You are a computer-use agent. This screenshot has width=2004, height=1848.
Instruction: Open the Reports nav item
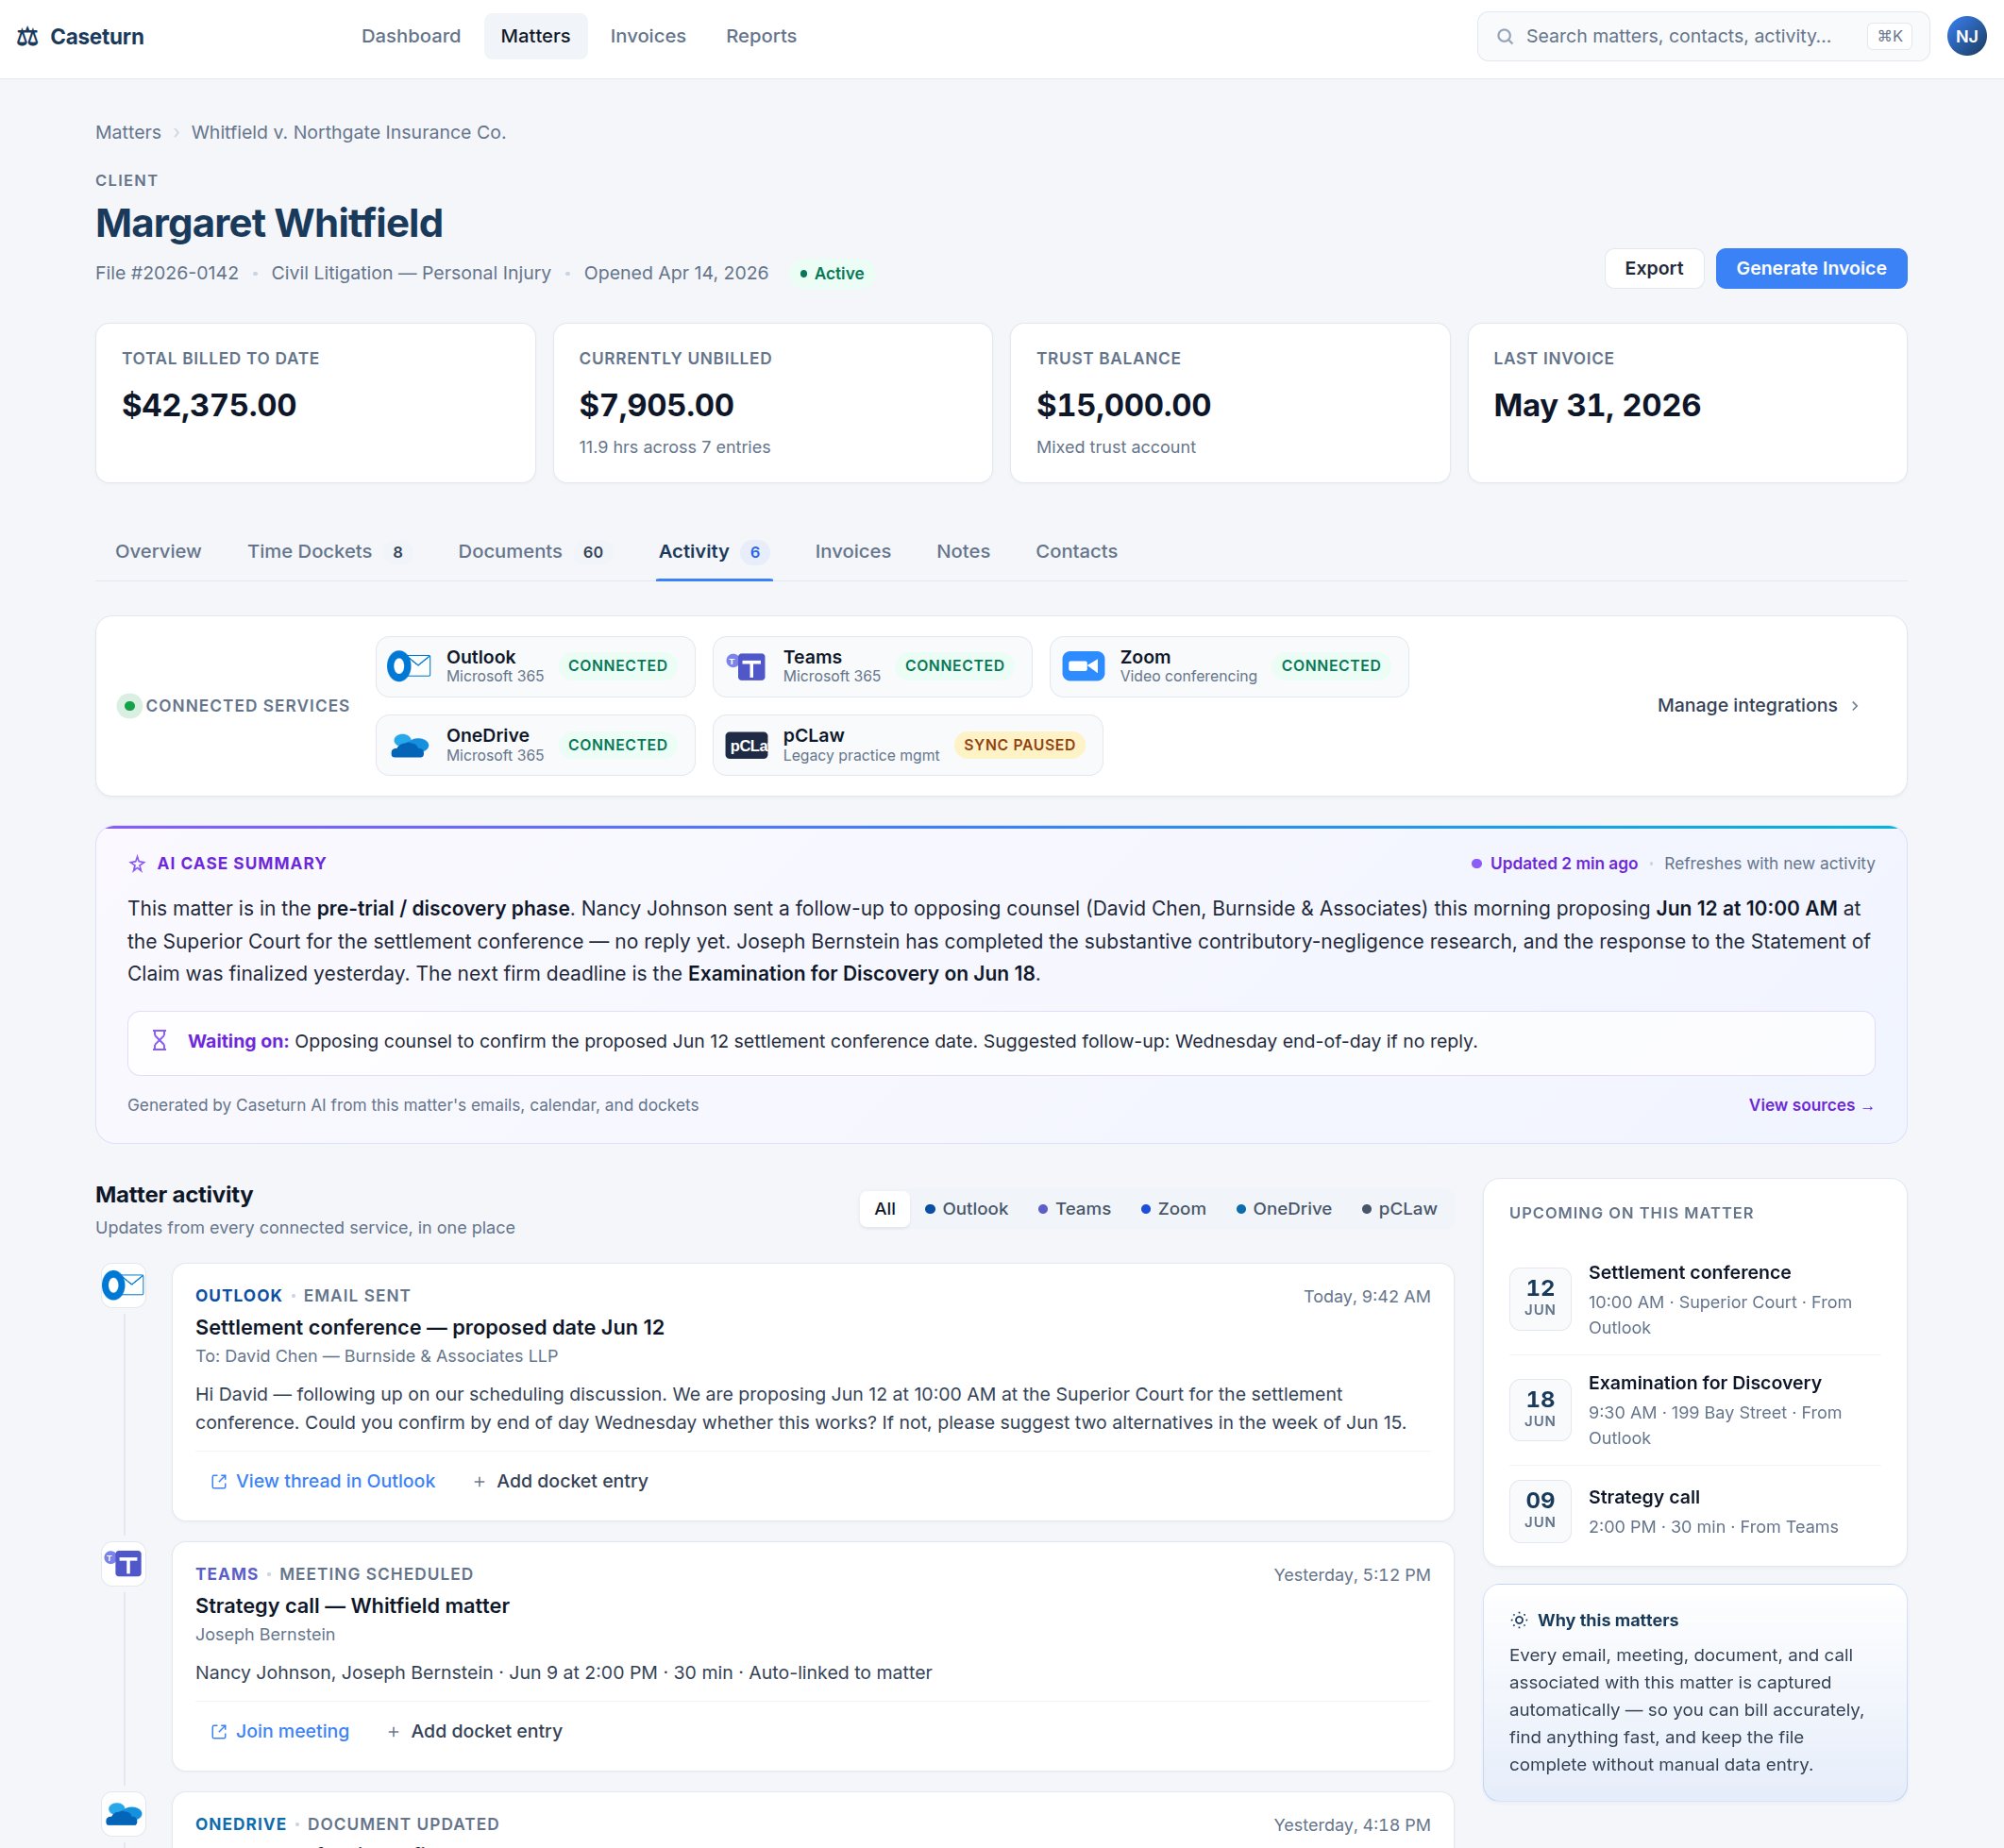761,37
